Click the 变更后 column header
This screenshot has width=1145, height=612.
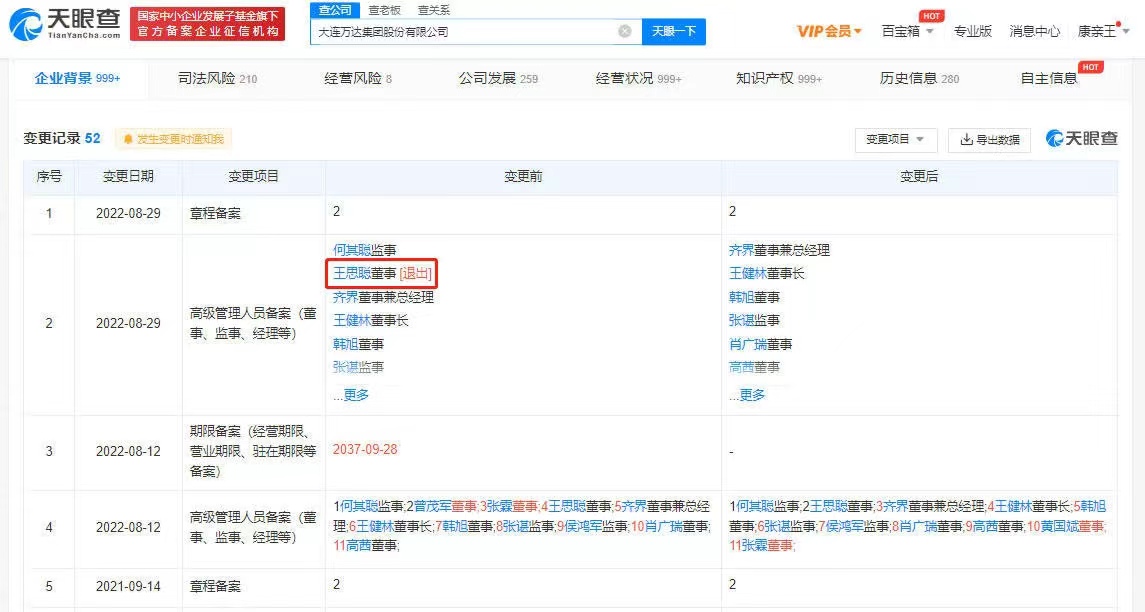click(x=919, y=177)
